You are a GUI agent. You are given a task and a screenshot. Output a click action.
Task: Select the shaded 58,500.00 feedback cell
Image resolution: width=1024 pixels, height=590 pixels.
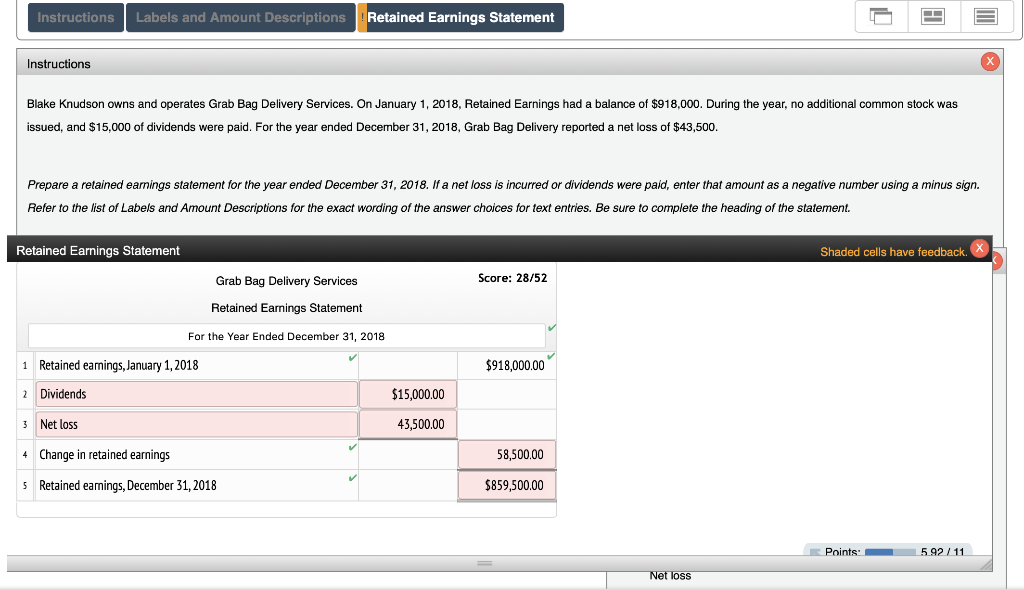pyautogui.click(x=506, y=454)
